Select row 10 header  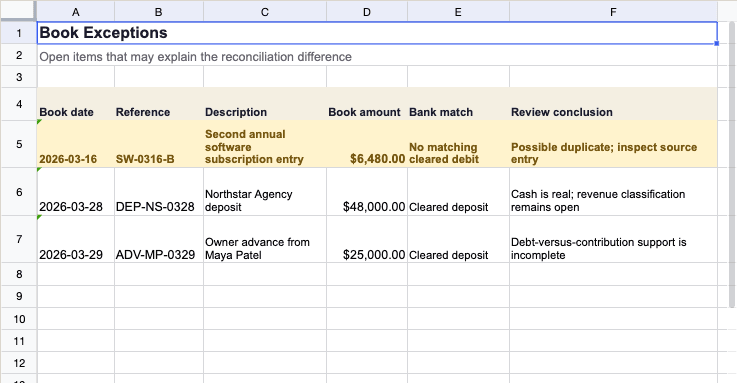click(x=19, y=319)
